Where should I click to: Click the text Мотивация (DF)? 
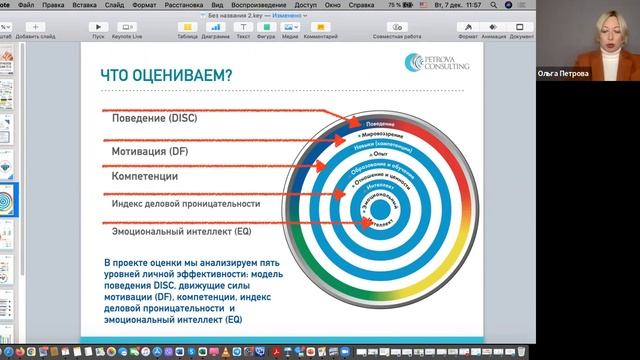[x=150, y=151]
